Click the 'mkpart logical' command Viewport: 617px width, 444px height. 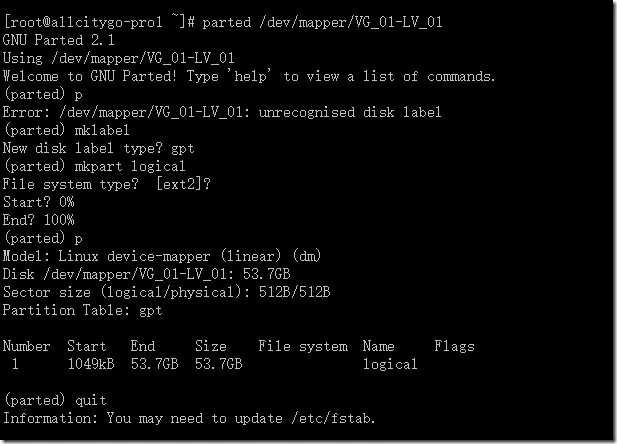(x=130, y=166)
